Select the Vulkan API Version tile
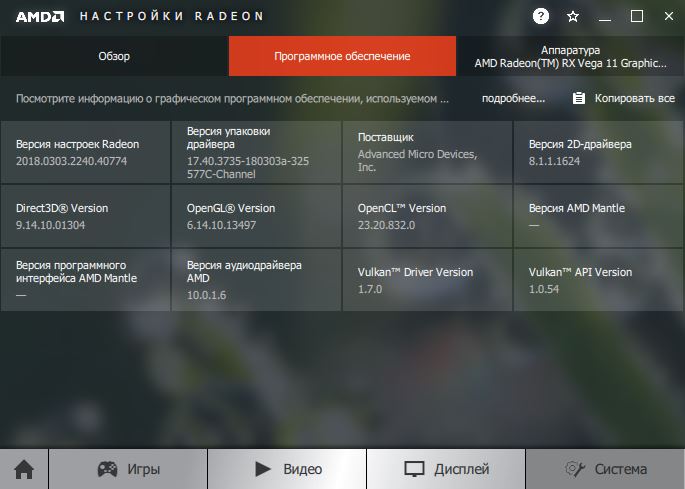Screen dimensions: 685x489 pos(599,280)
